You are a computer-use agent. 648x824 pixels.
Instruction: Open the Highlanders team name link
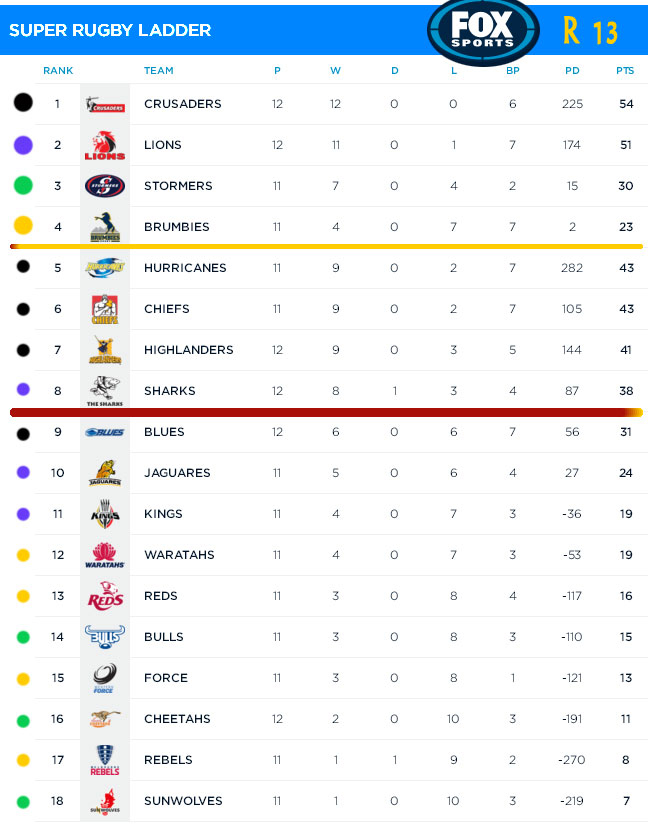[188, 350]
